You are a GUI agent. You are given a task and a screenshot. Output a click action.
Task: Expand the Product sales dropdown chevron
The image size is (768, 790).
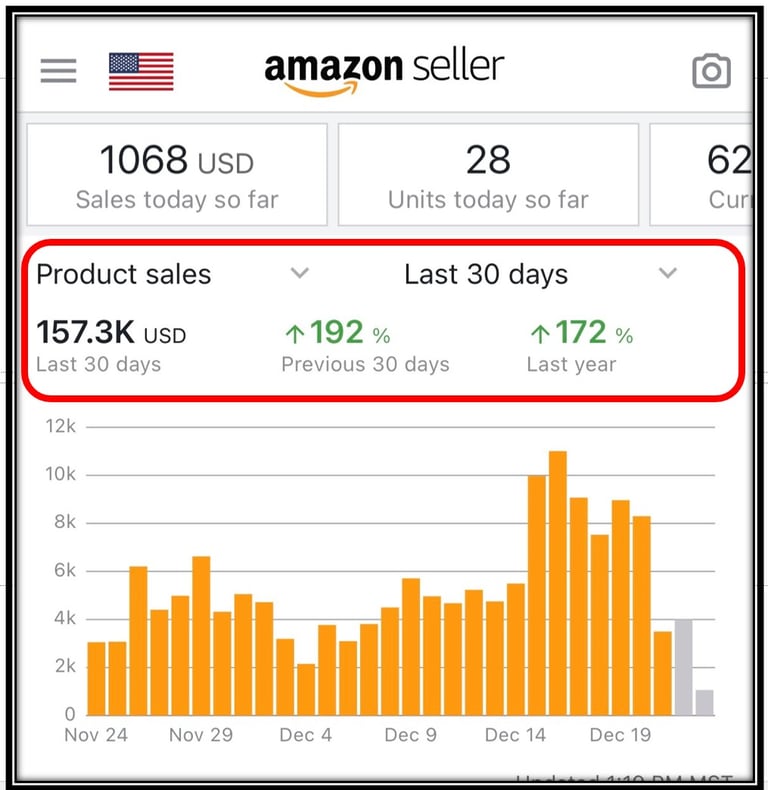[298, 274]
